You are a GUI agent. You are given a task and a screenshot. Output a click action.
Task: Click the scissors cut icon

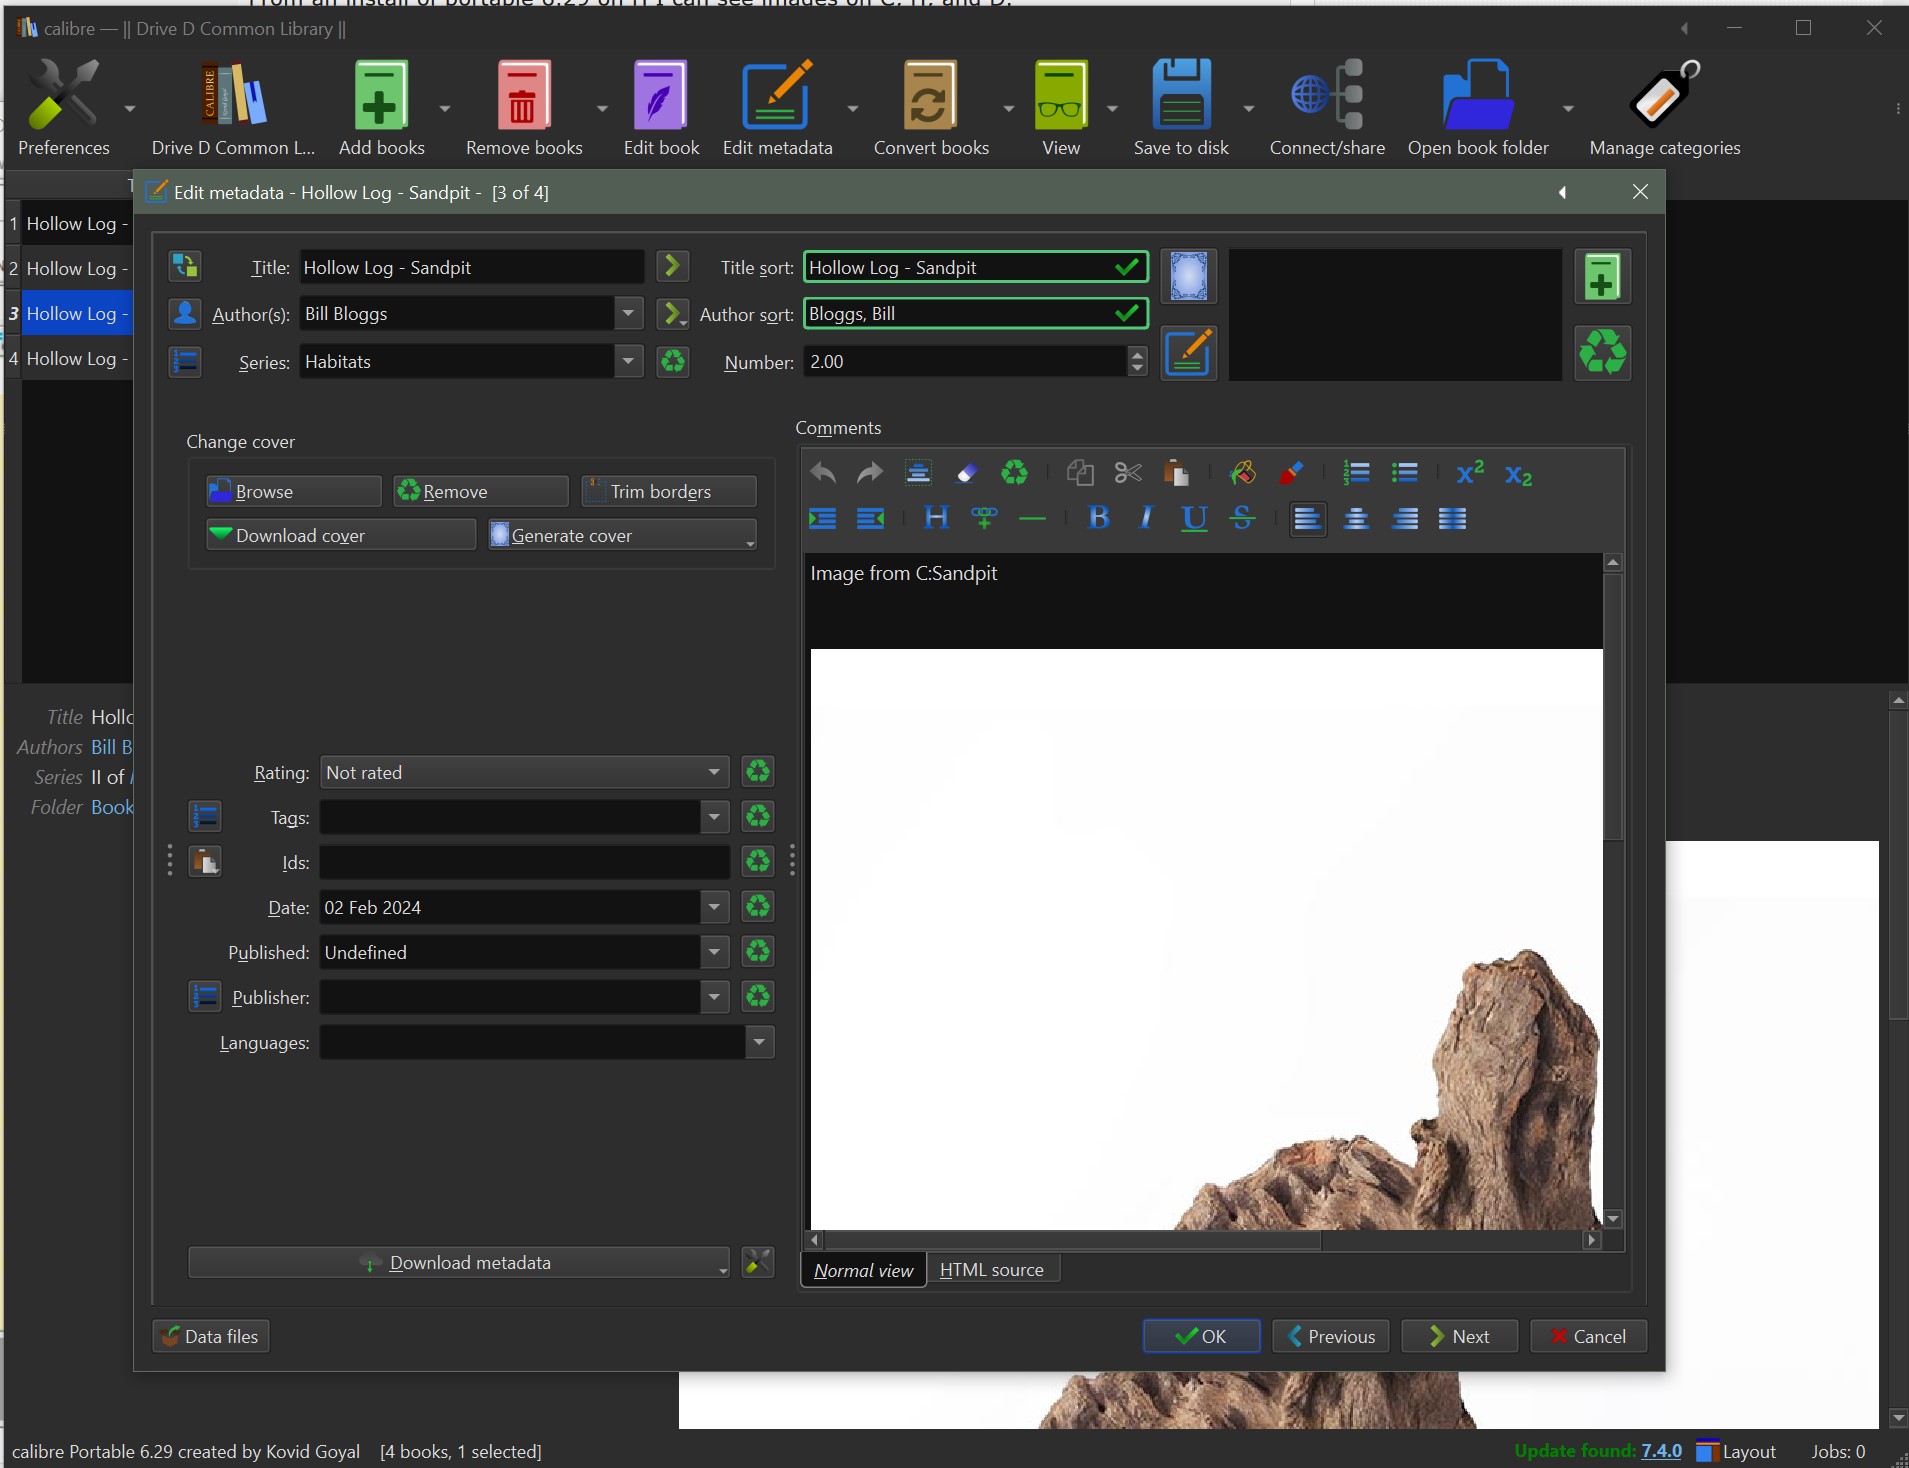1128,473
